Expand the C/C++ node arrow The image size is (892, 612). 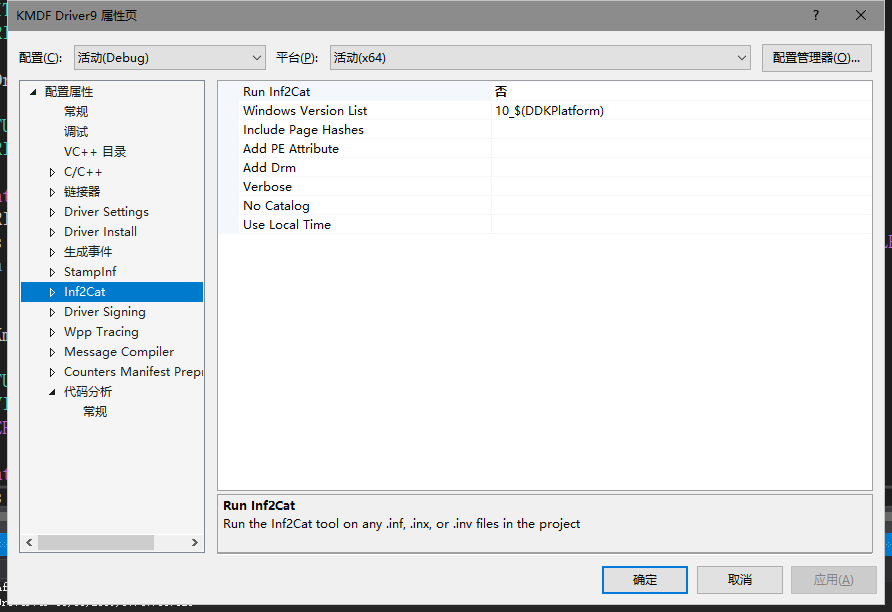pyautogui.click(x=52, y=172)
